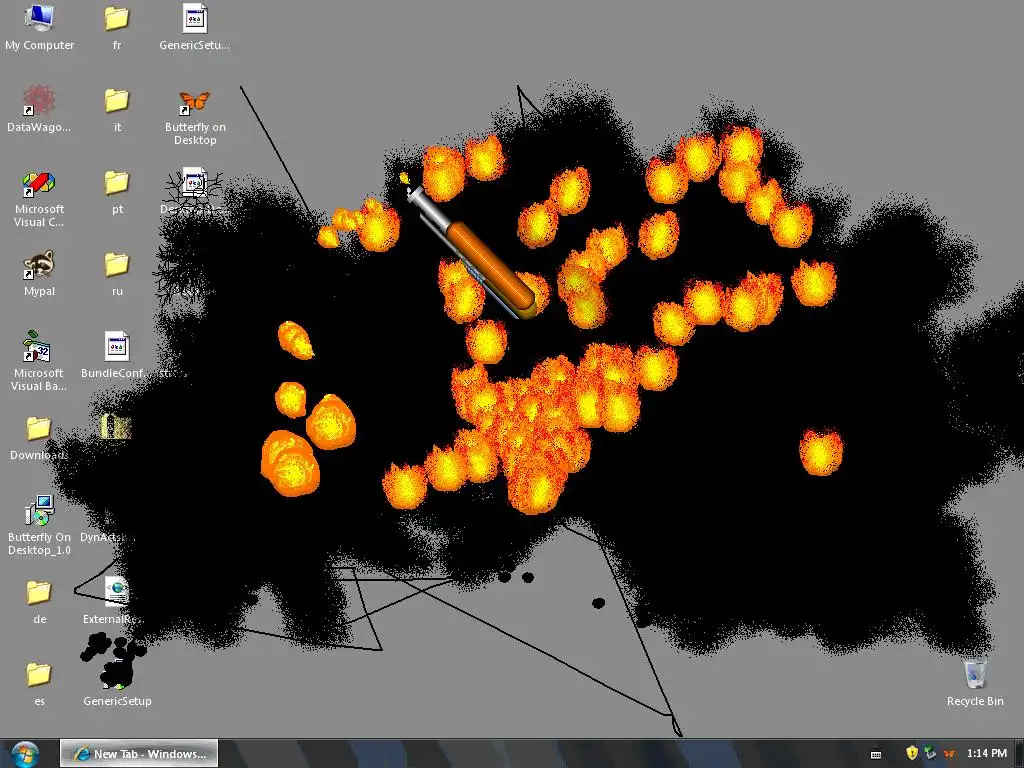Click the keyboard tray icon
The width and height of the screenshot is (1024, 768).
pyautogui.click(x=876, y=754)
